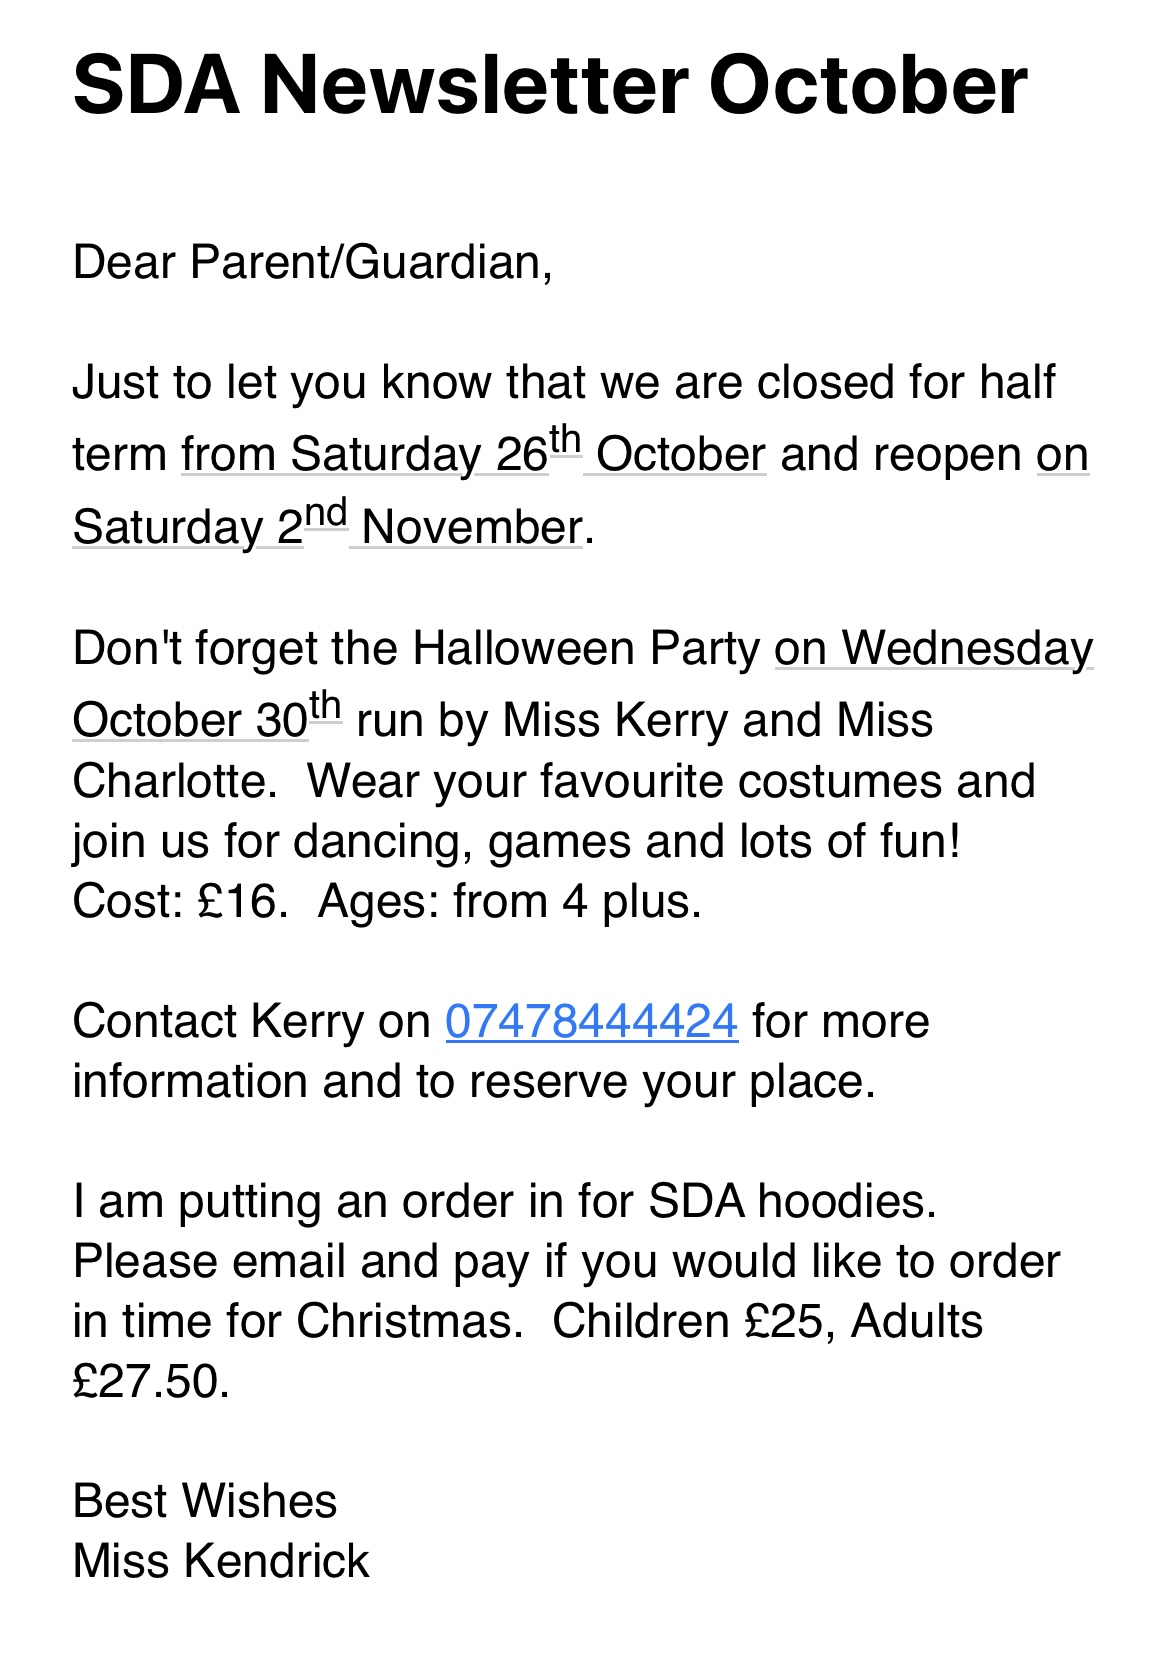Screen dimensions: 1170x1662
Task: Tap the underlined 'October 30th' date
Action: 207,718
